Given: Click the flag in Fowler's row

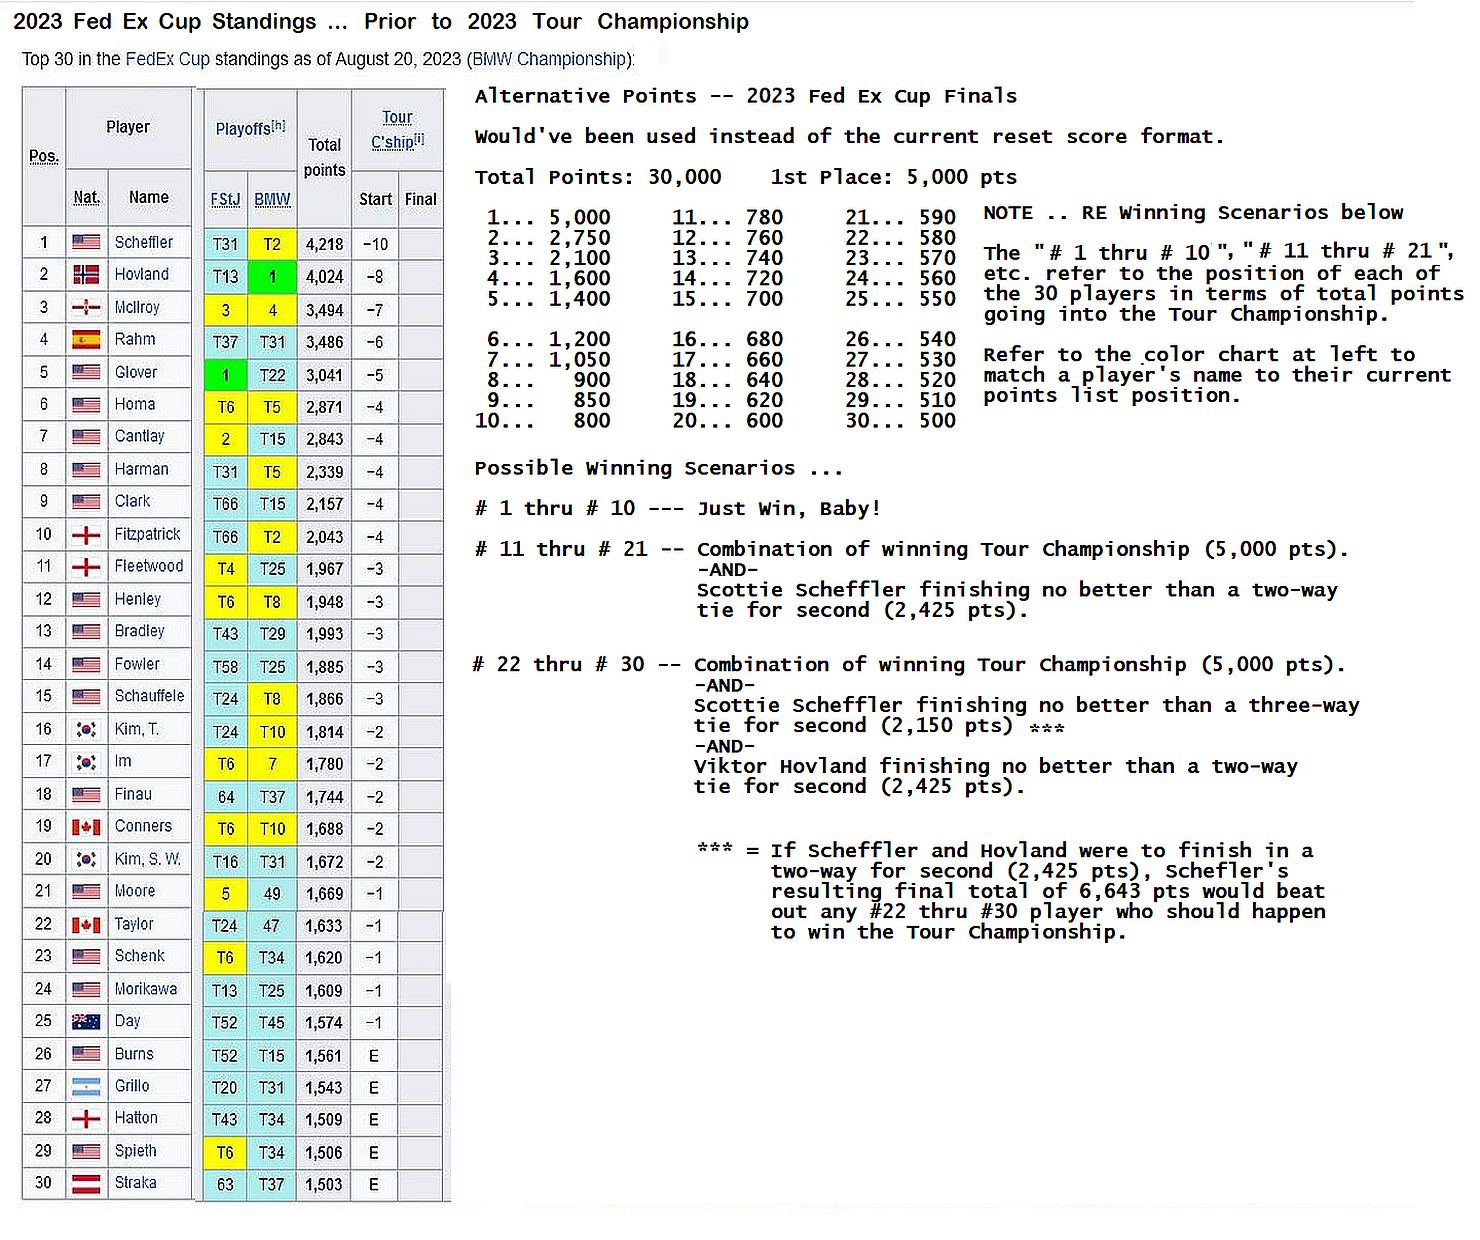Looking at the screenshot, I should tap(86, 665).
